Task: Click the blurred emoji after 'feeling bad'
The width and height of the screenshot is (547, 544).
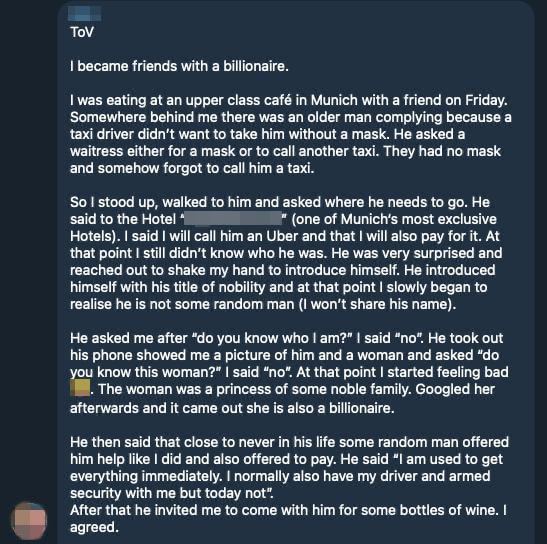Action: click(x=81, y=388)
